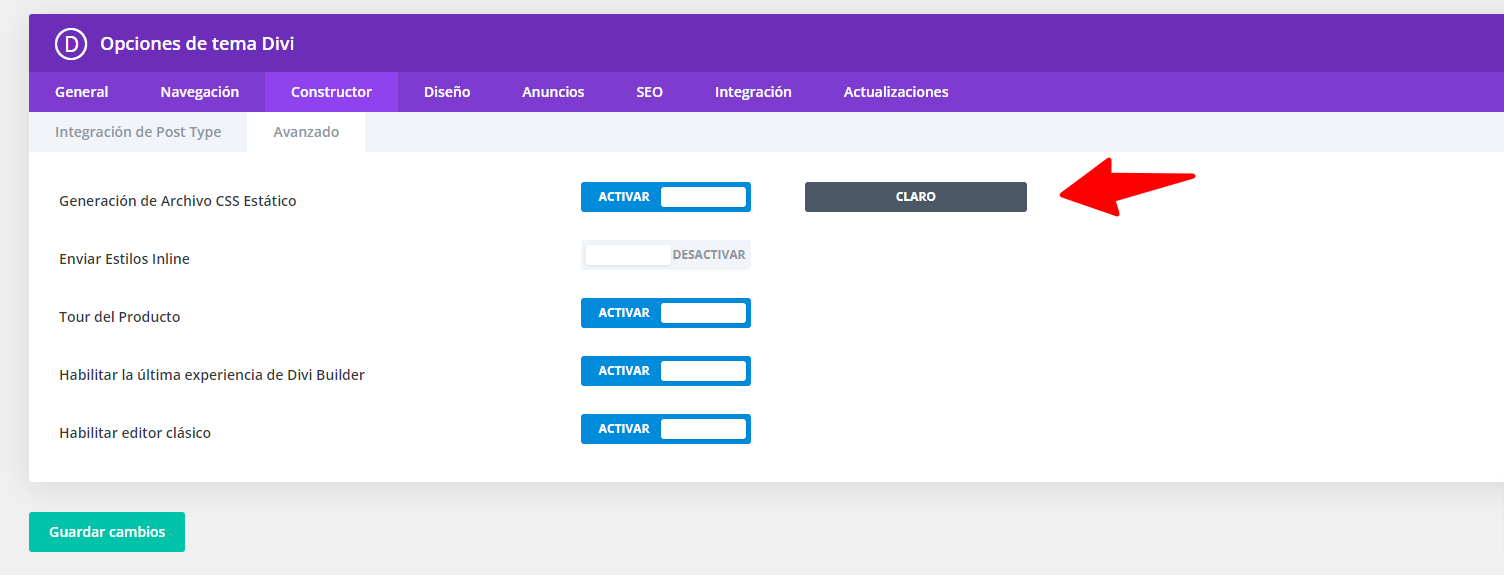
Task: Open the Diseño tab
Action: (447, 92)
